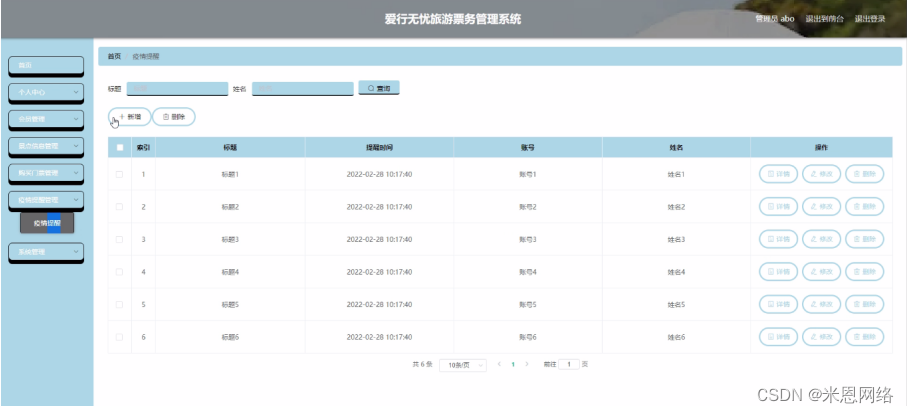Click 修改 for row 标题1

tap(821, 174)
